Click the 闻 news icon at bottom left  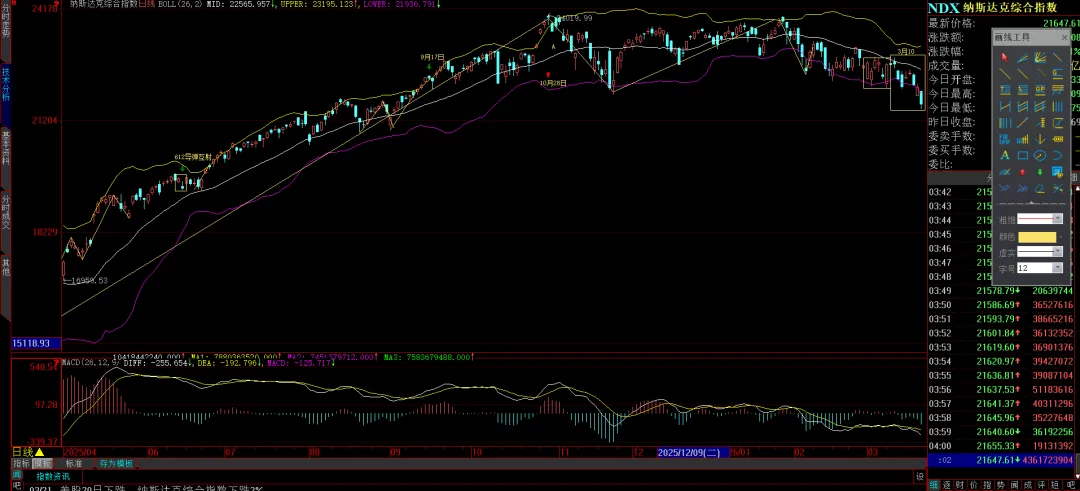coord(17,476)
